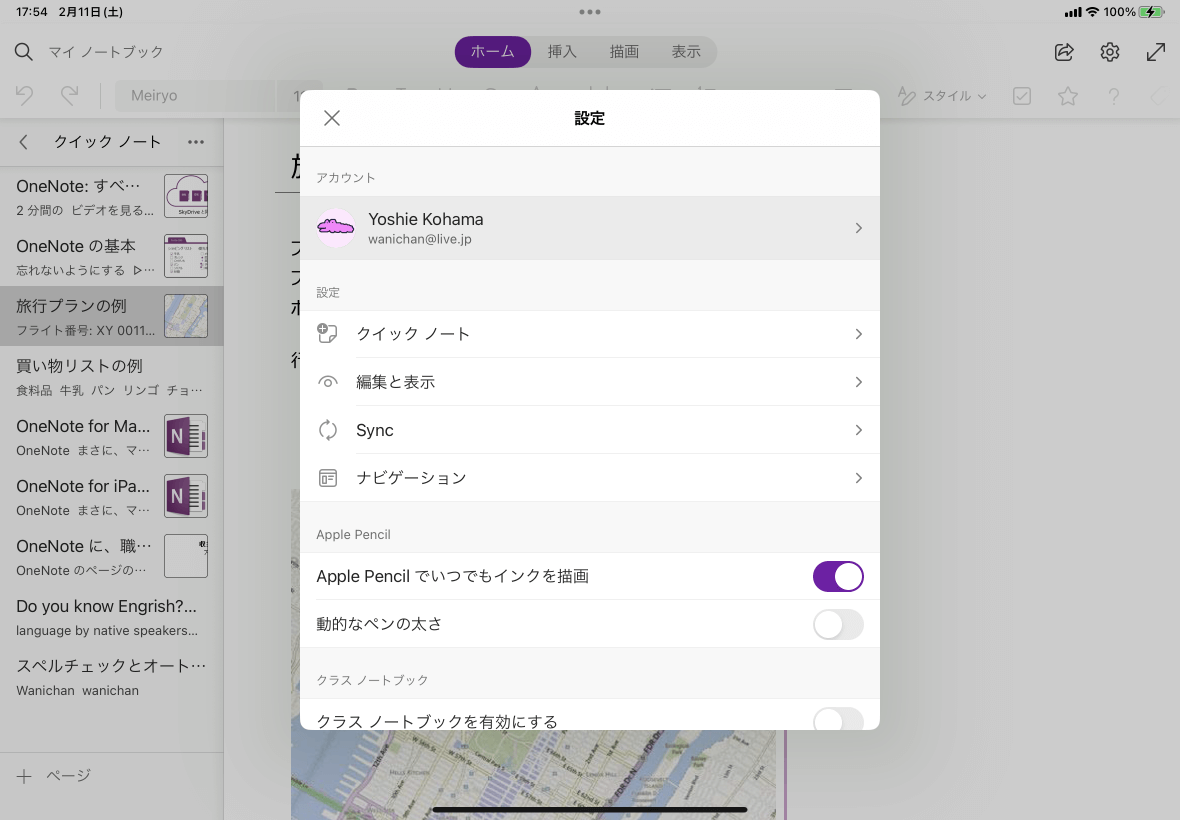Viewport: 1180px width, 820px height.
Task: Open the OneNote に、職… page
Action: 111,557
